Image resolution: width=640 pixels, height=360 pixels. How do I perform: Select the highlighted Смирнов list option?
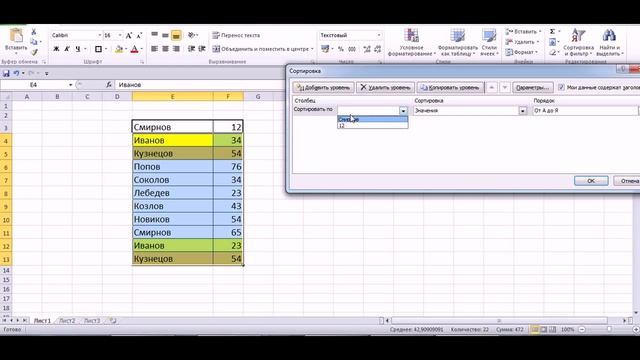pyautogui.click(x=372, y=119)
